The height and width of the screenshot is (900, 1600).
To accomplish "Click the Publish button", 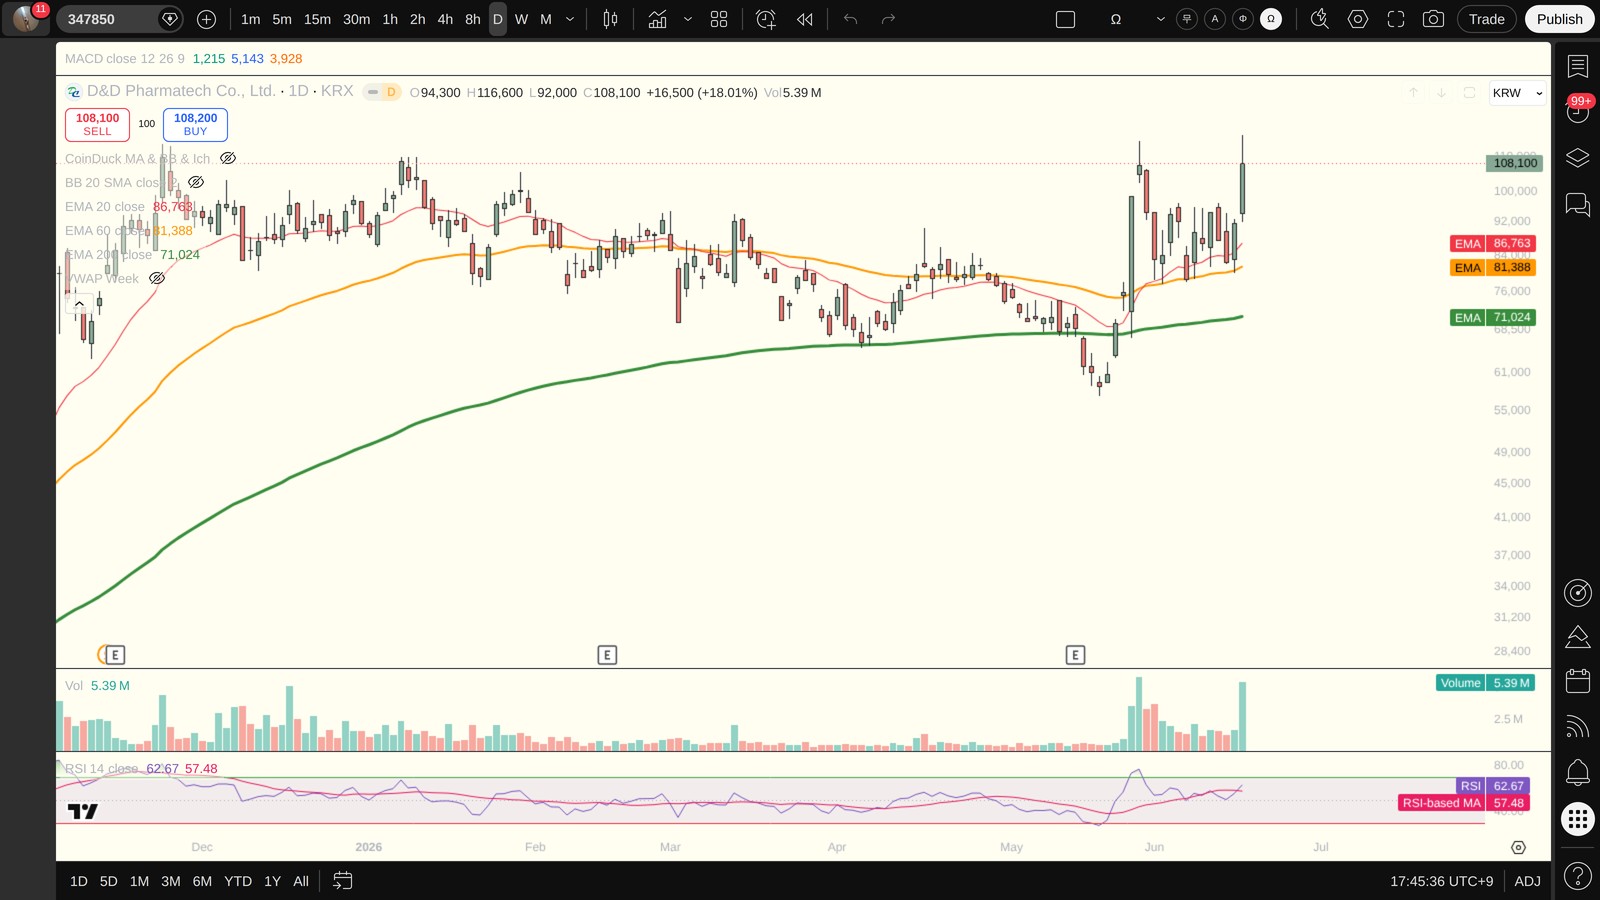I will point(1559,19).
